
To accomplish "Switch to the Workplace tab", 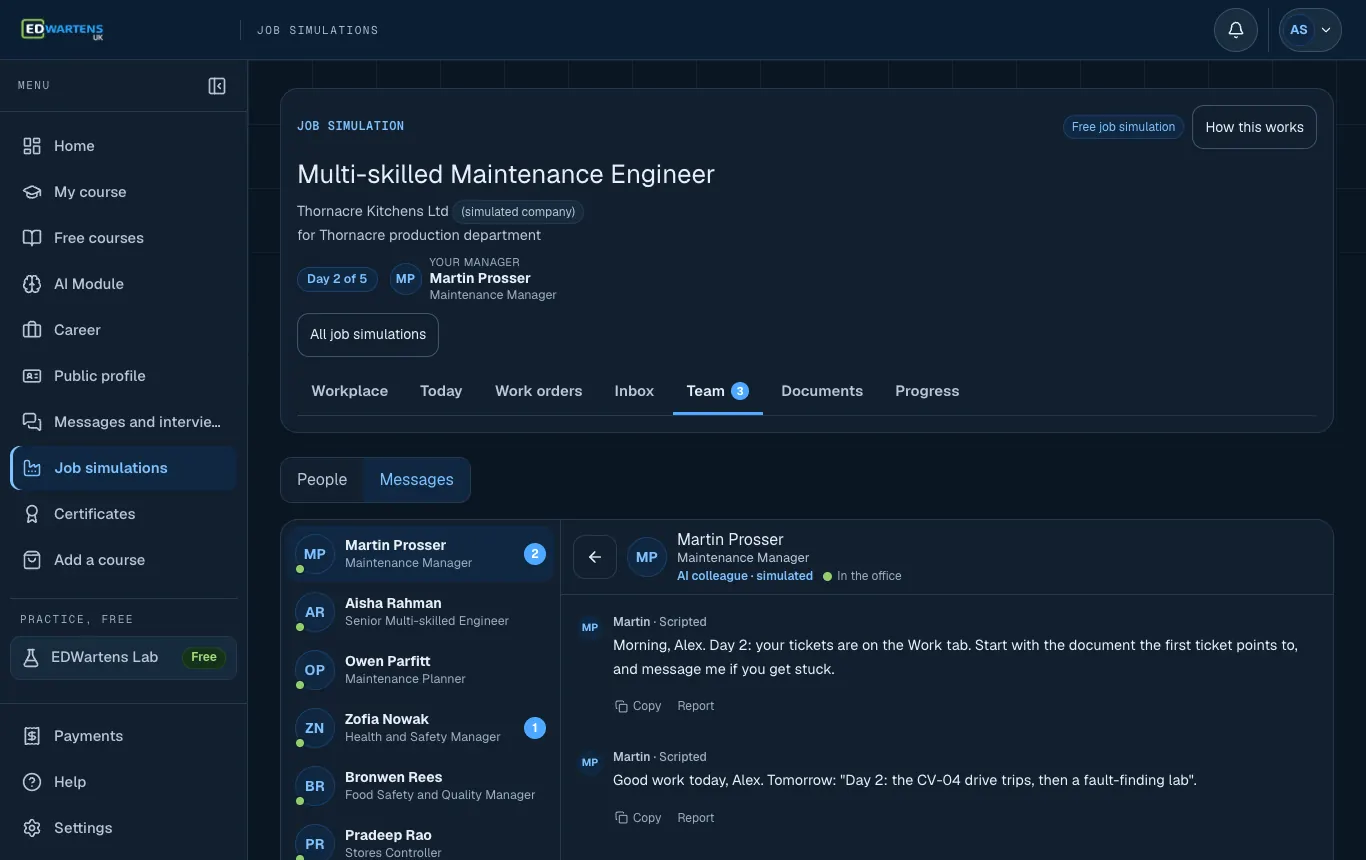I will 350,391.
